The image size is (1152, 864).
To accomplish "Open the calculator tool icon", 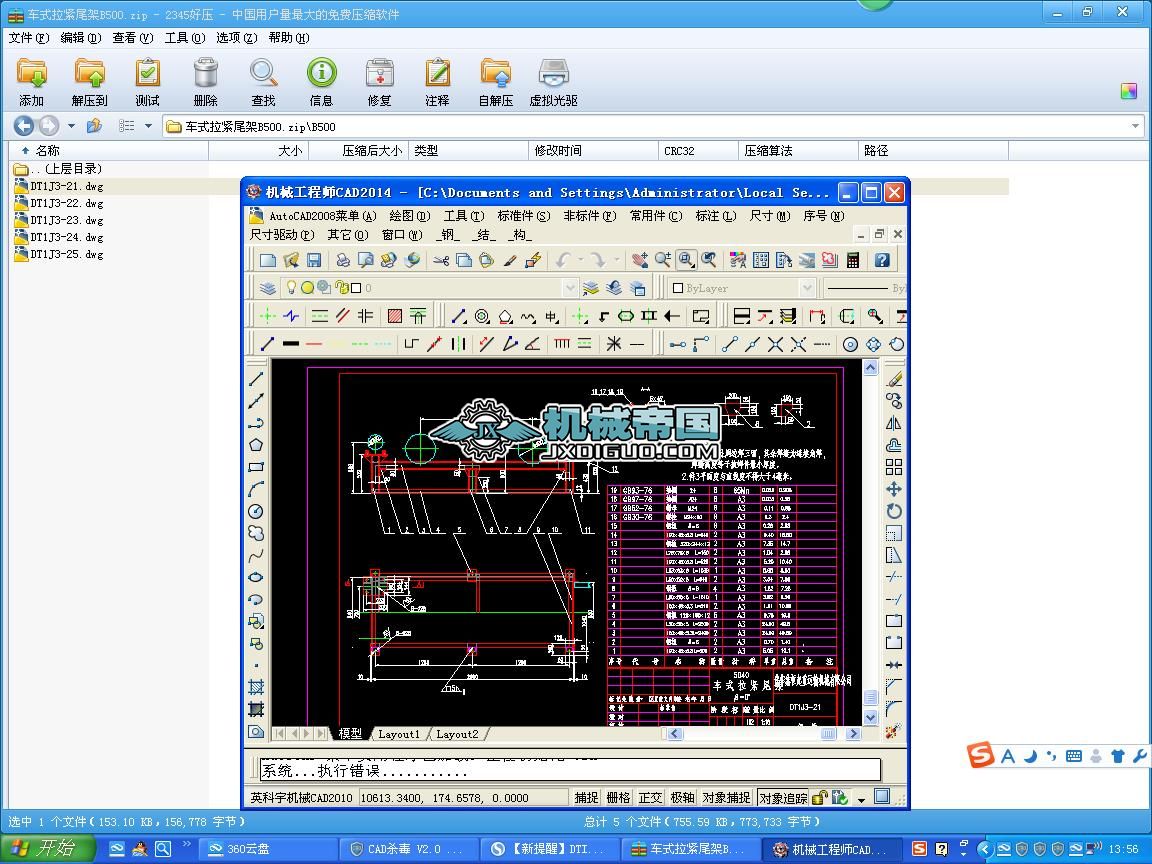I will click(x=853, y=260).
